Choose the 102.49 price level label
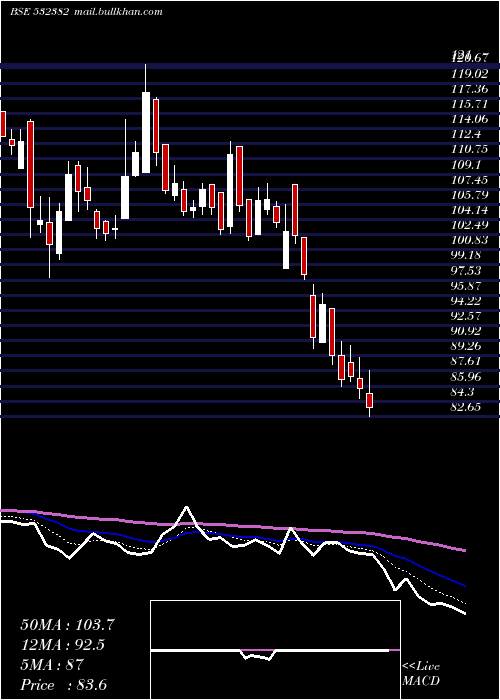The width and height of the screenshot is (500, 700). tap(469, 225)
